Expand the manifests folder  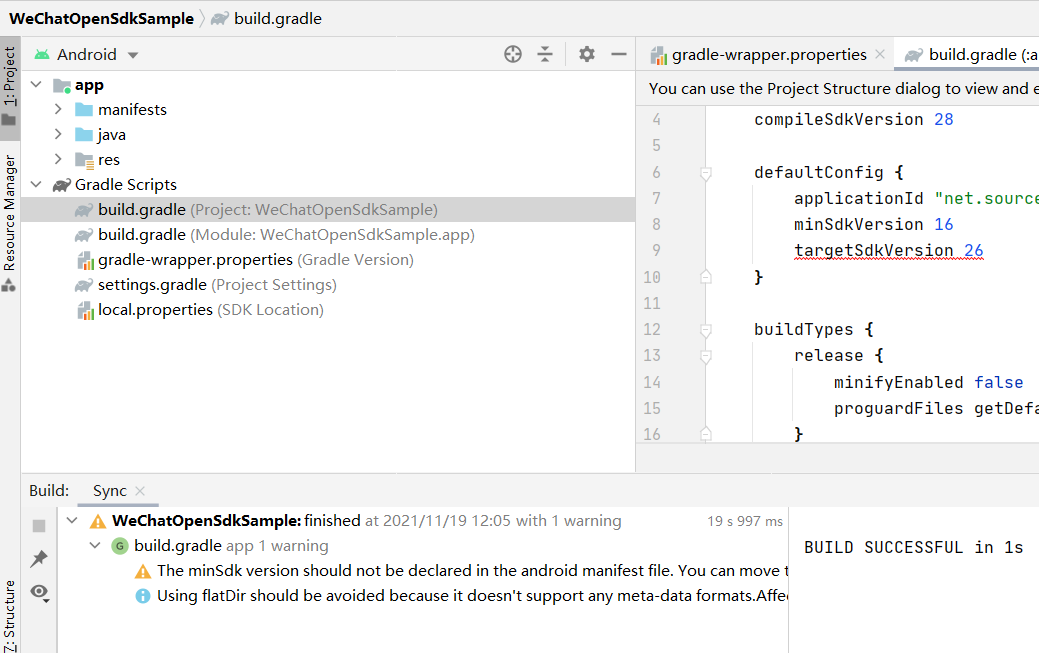tap(59, 110)
